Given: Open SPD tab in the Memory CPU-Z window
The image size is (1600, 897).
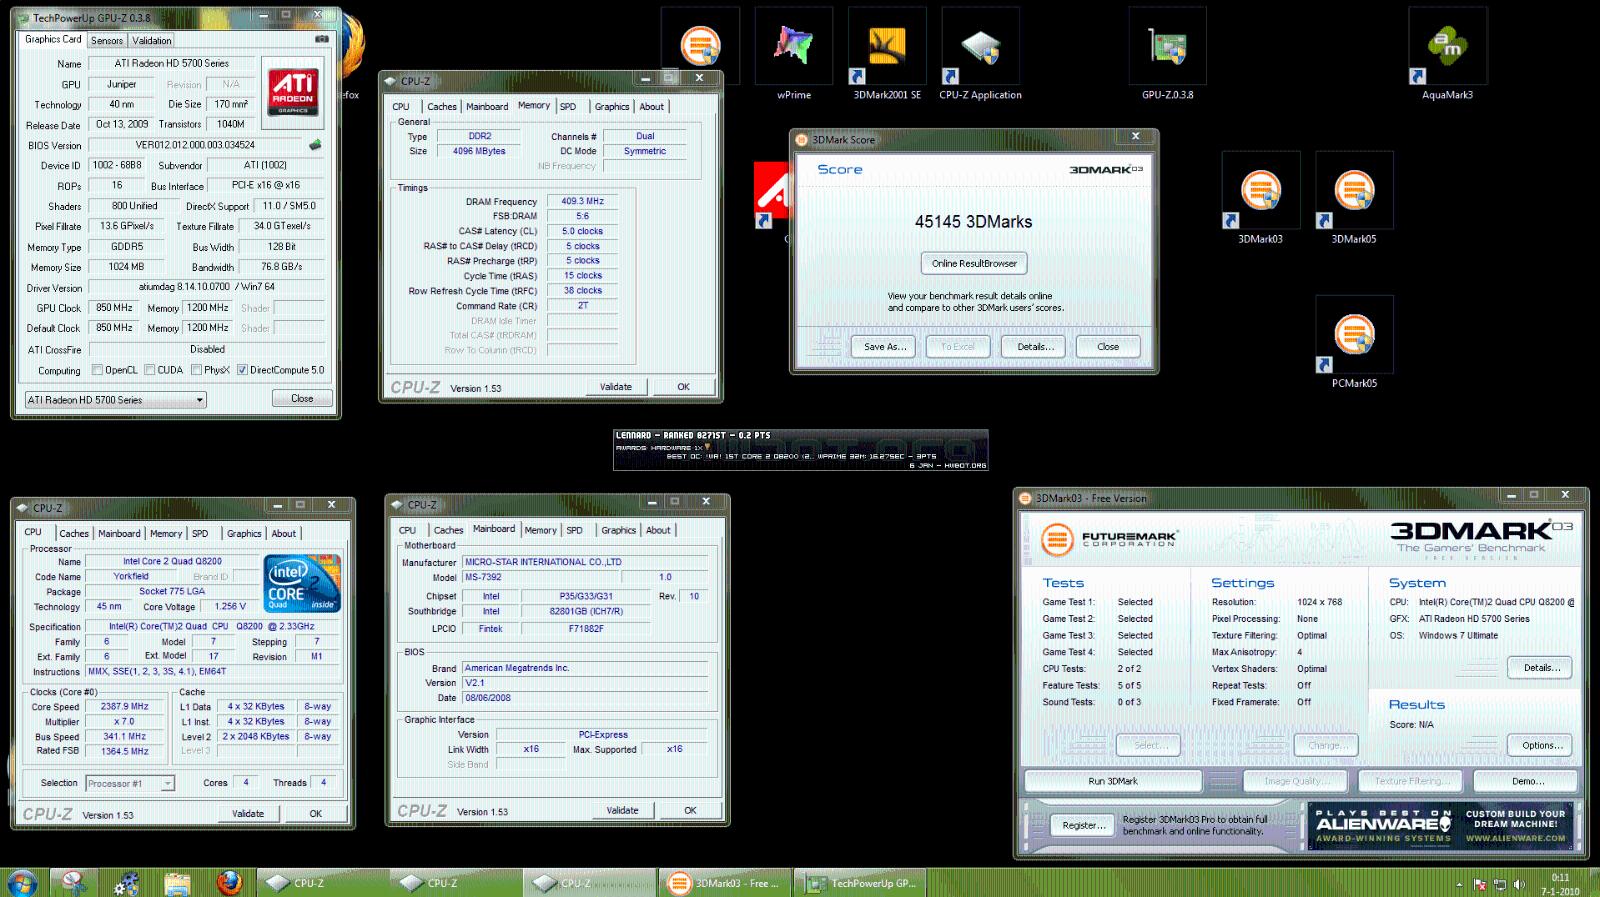Looking at the screenshot, I should pyautogui.click(x=568, y=106).
